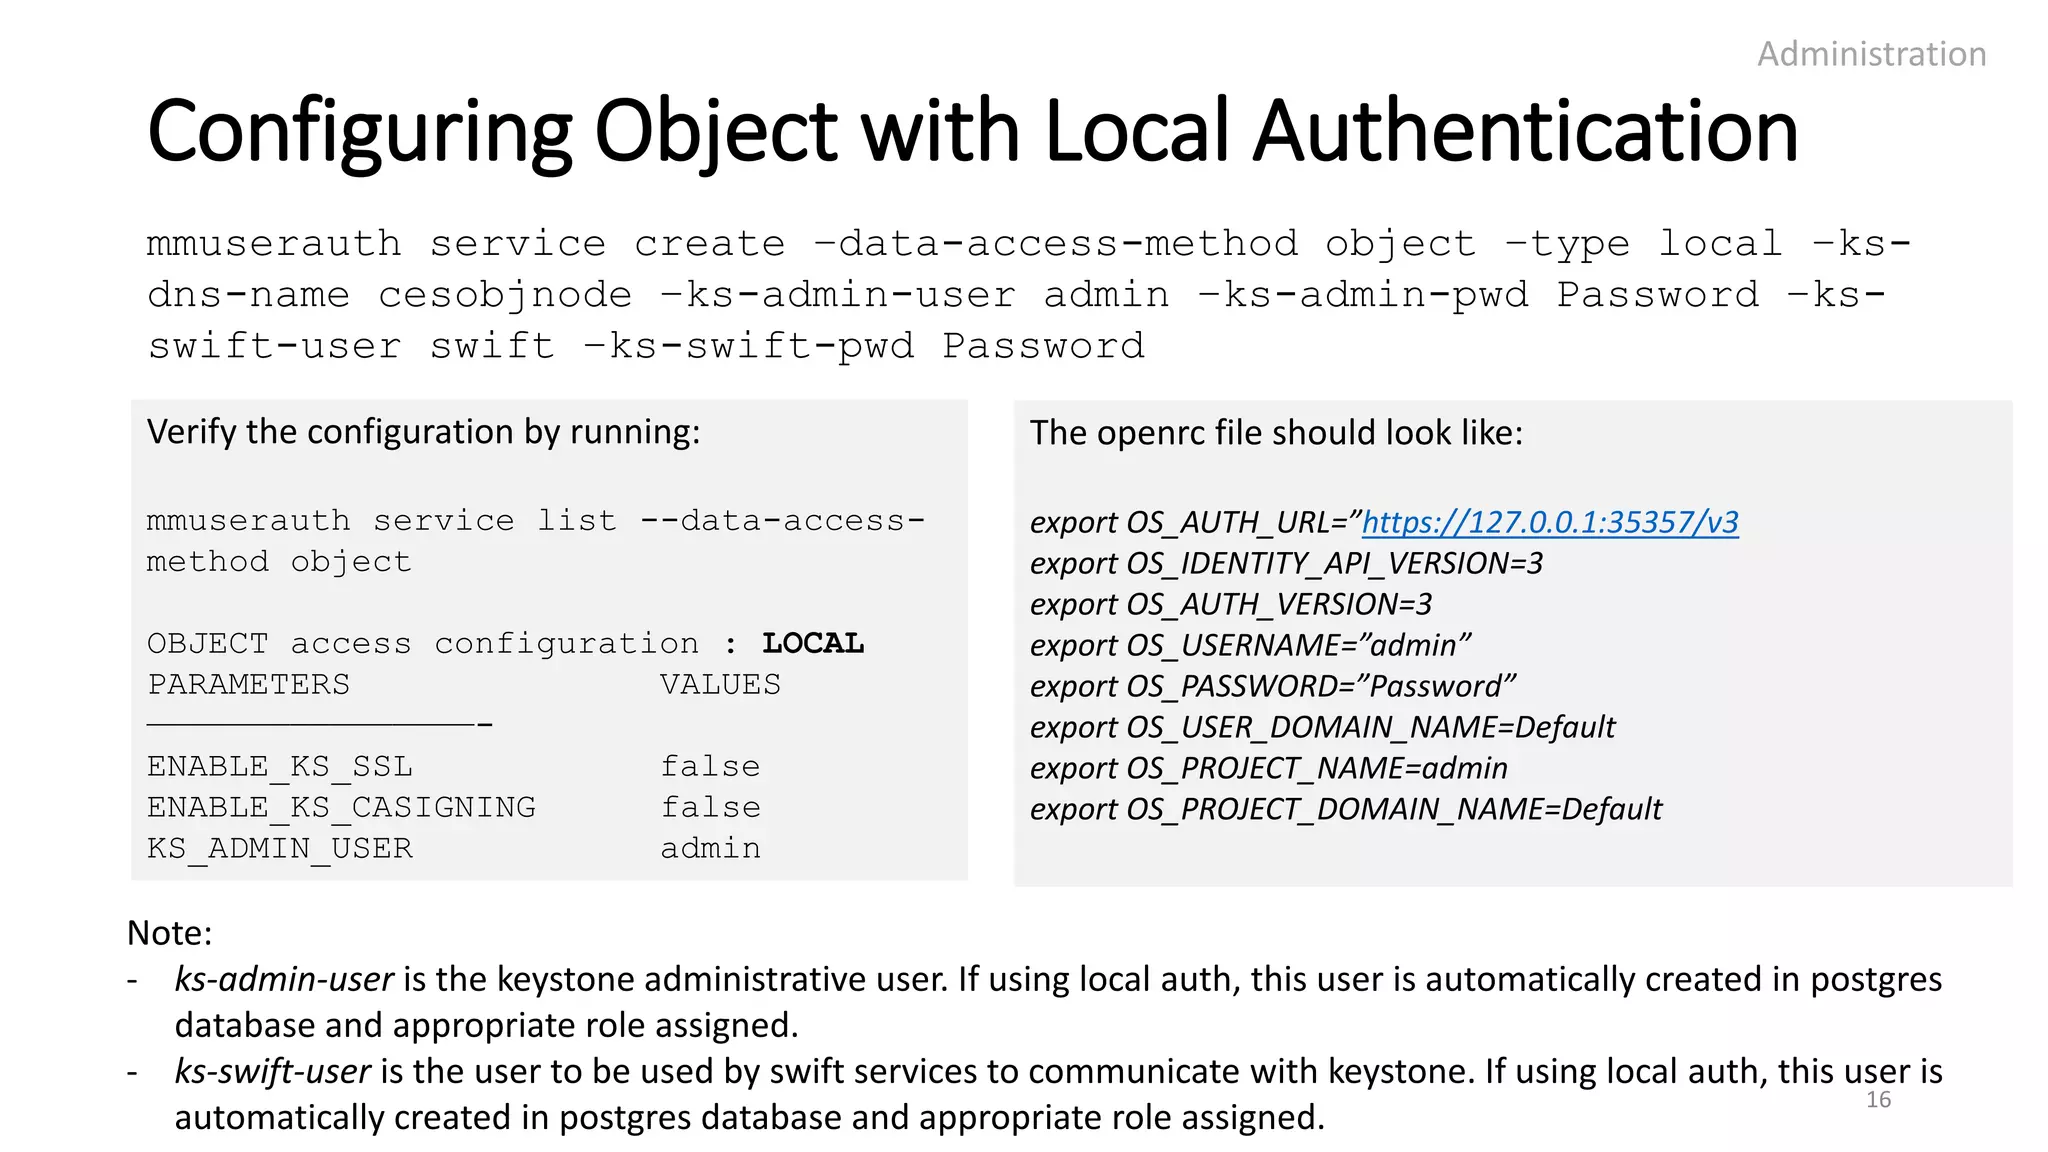The height and width of the screenshot is (1152, 2048).
Task: Select the 'KS_ADMIN_USER' parameter name
Action: click(280, 849)
